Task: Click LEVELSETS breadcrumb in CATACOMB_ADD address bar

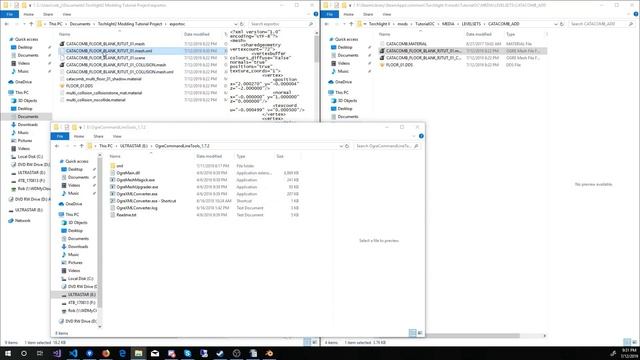Action: click(x=471, y=24)
